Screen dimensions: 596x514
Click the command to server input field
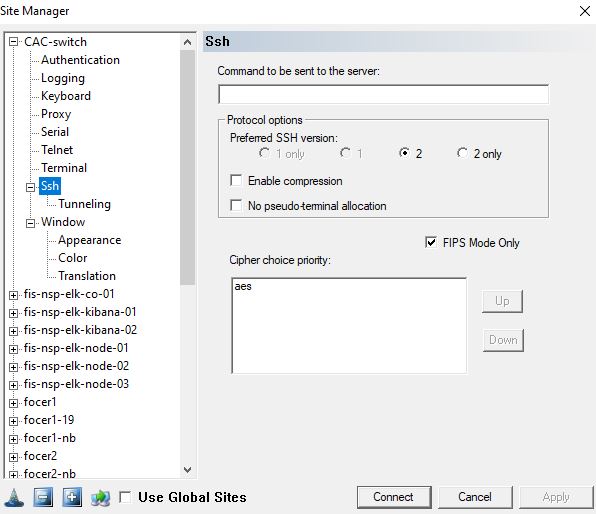(x=383, y=94)
